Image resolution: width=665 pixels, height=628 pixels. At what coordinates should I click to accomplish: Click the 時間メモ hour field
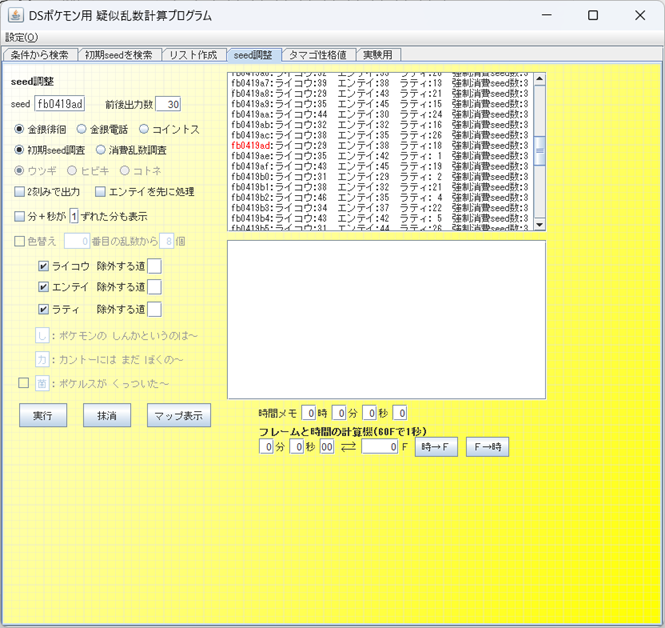308,413
